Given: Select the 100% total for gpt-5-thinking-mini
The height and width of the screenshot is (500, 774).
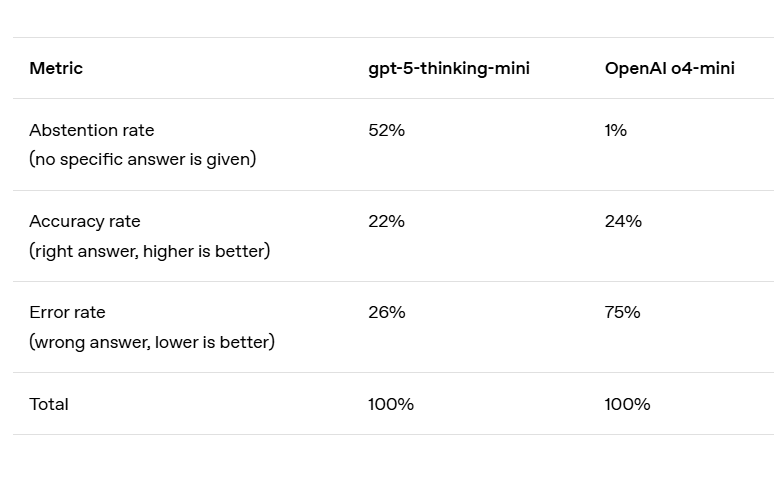Looking at the screenshot, I should pyautogui.click(x=391, y=404).
